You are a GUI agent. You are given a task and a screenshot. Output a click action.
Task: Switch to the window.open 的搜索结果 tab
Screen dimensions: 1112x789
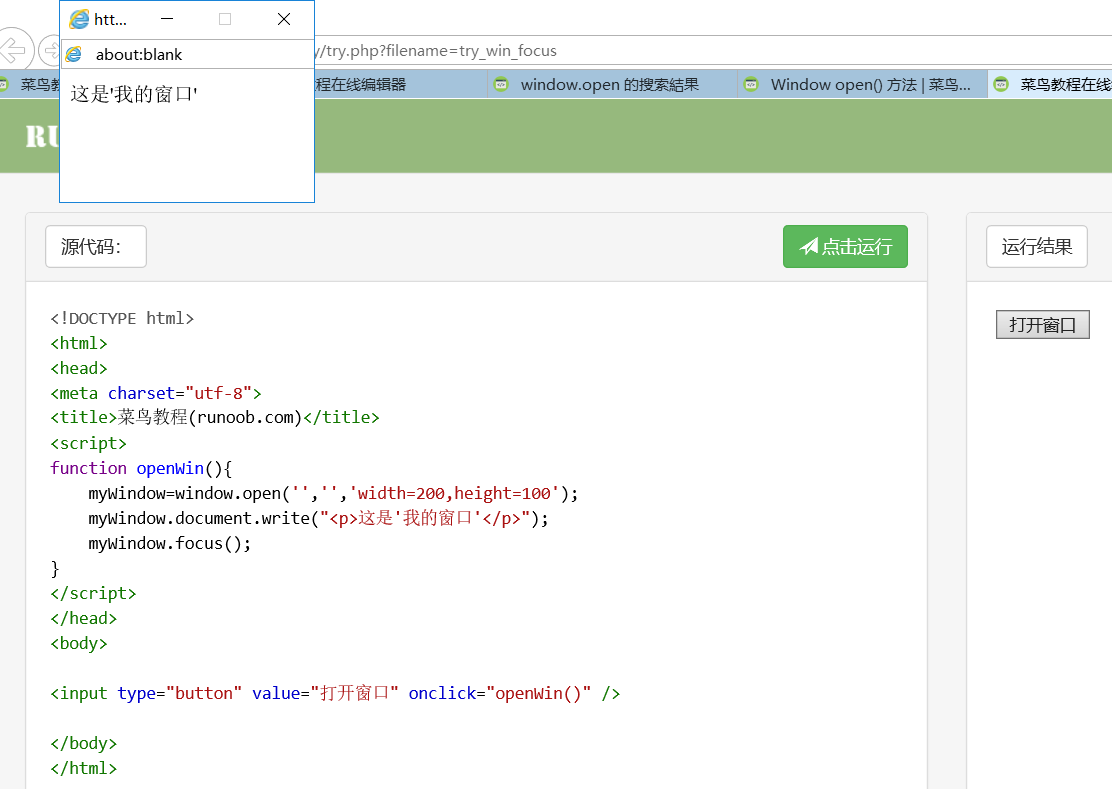tap(613, 84)
